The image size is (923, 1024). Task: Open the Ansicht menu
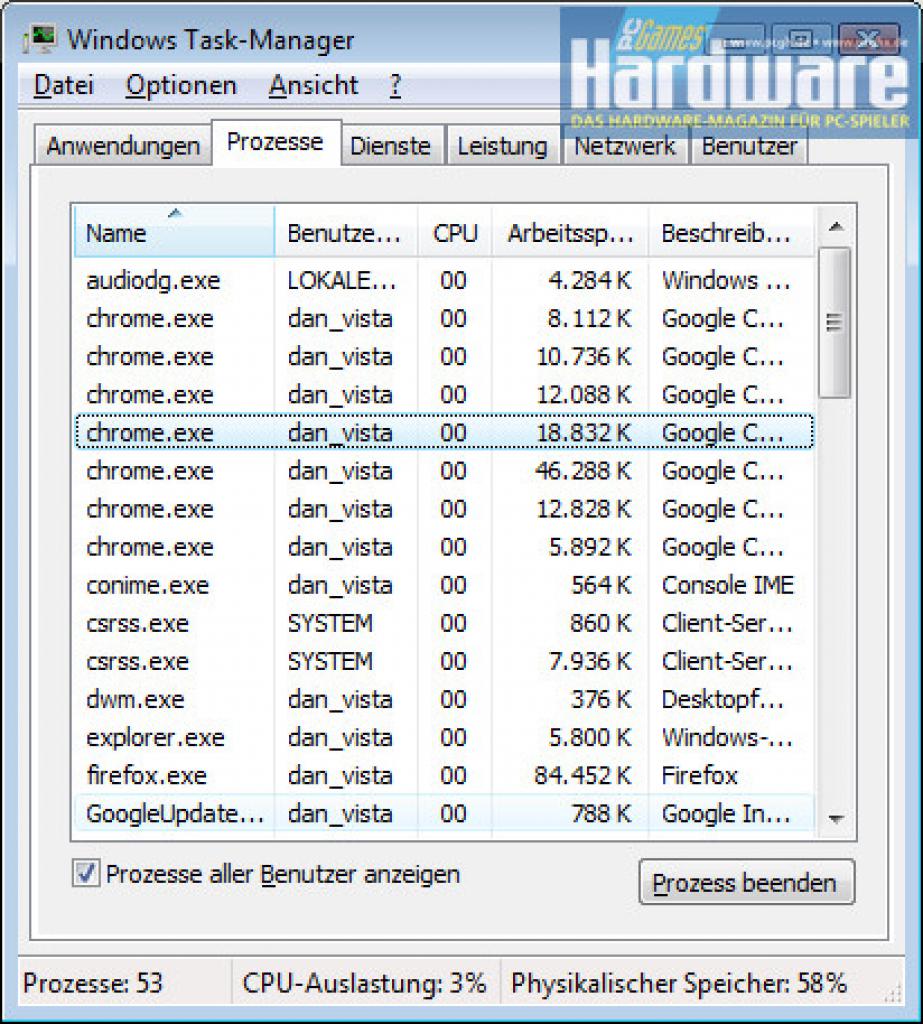point(314,86)
